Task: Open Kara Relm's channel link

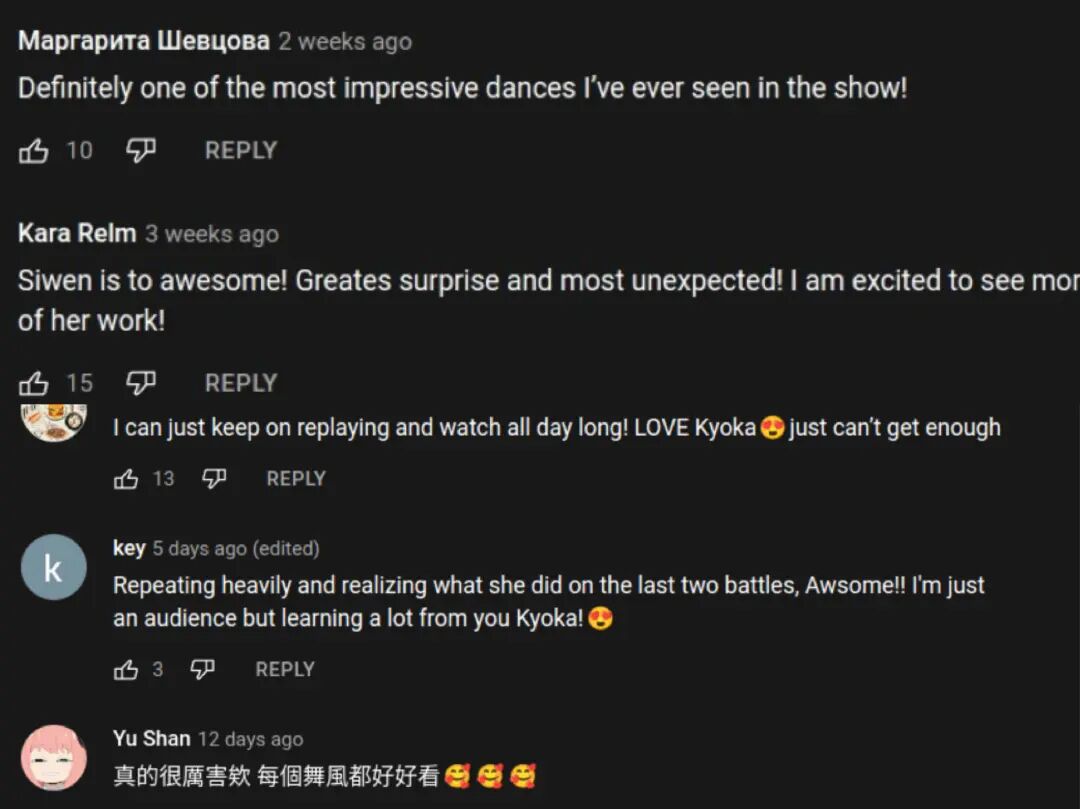Action: pyautogui.click(x=77, y=233)
